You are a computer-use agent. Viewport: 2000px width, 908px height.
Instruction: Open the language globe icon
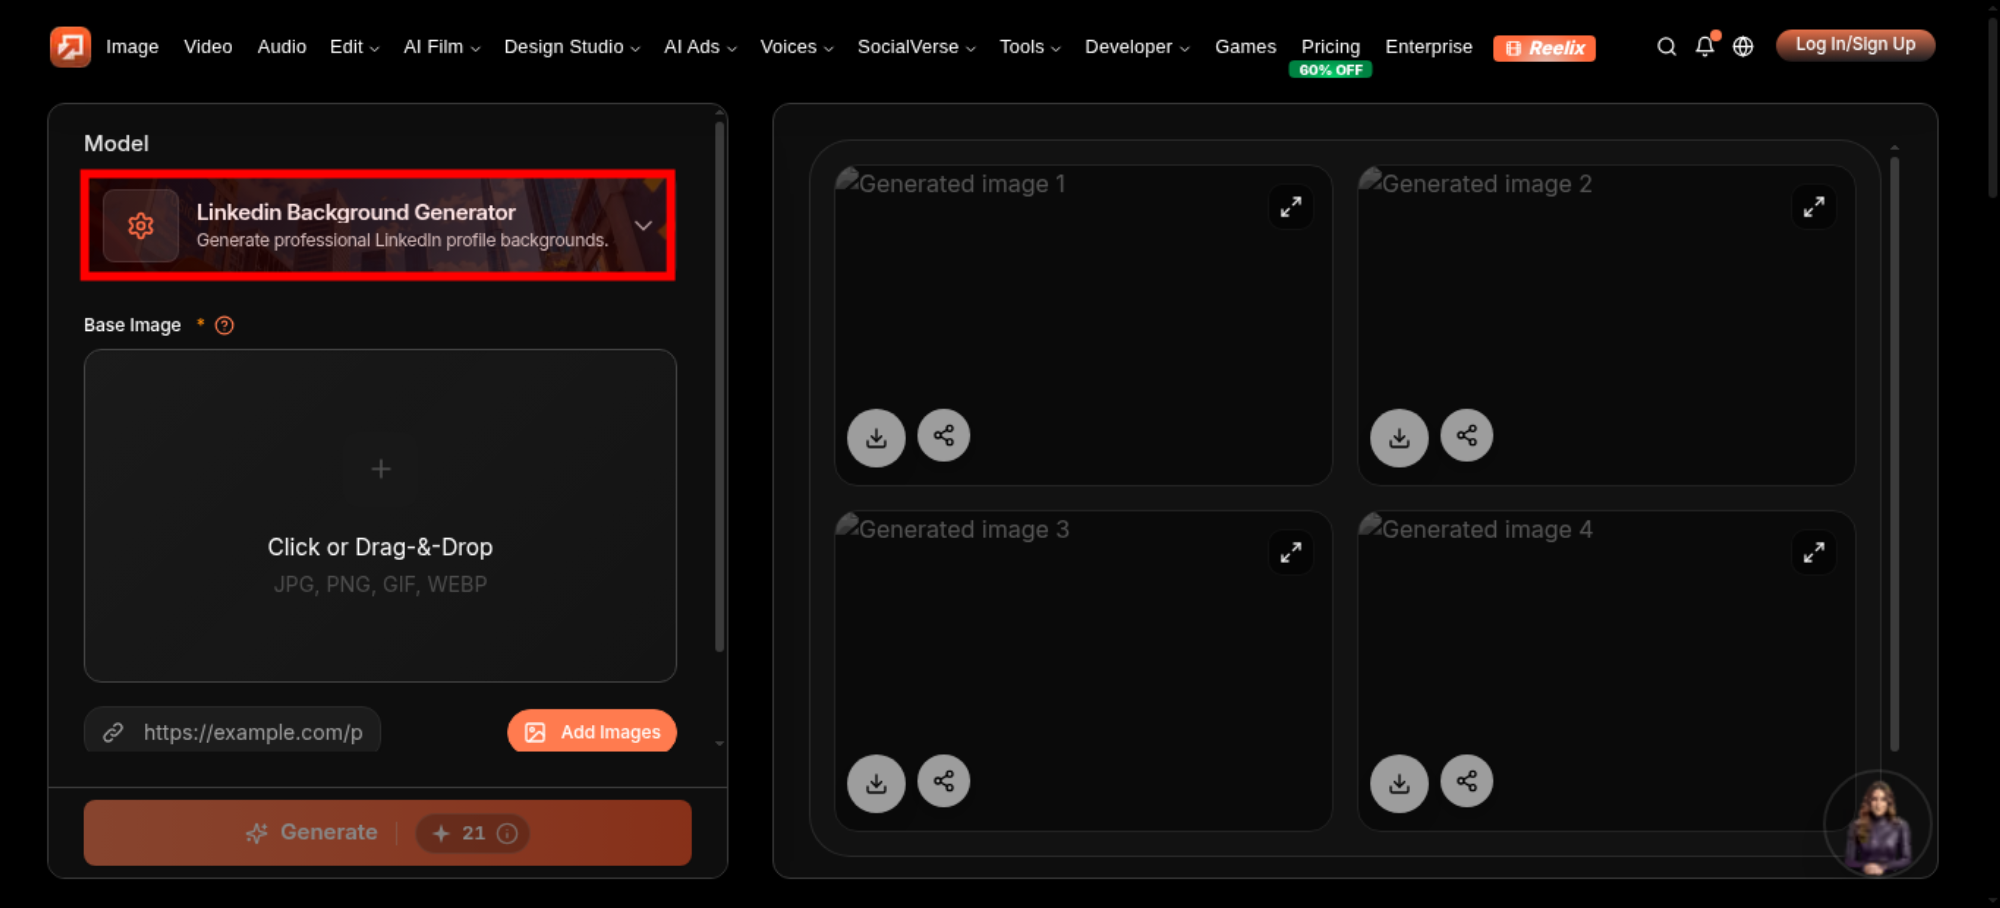tap(1743, 47)
